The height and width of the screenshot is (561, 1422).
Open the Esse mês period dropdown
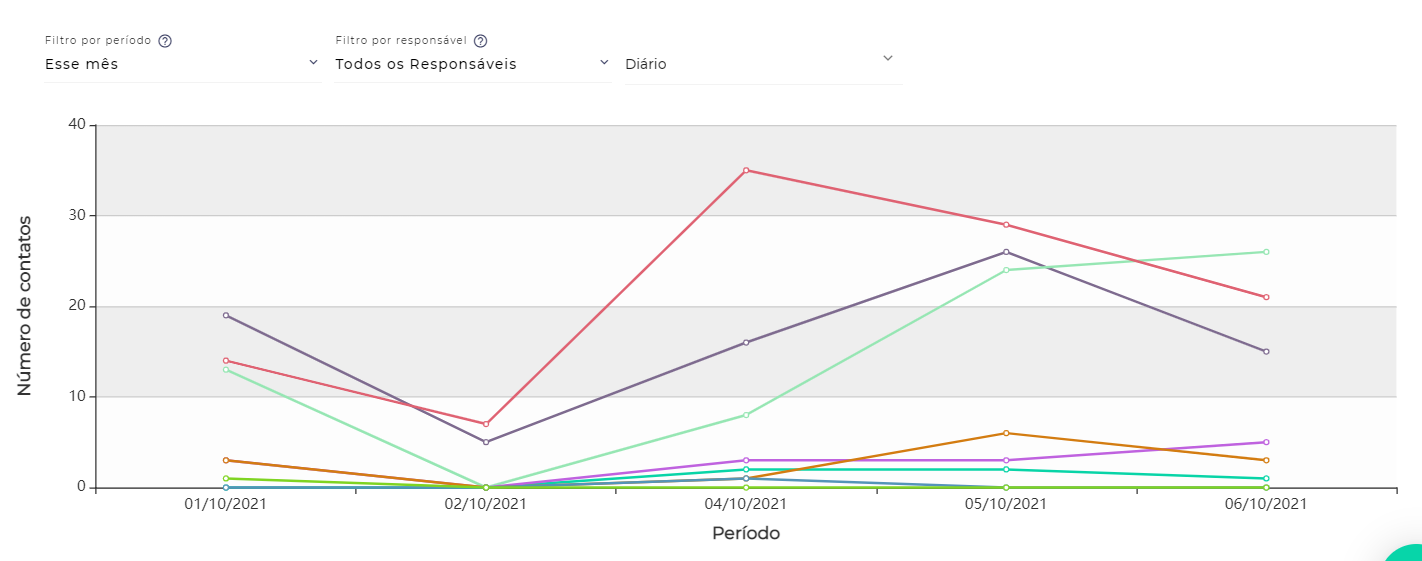182,64
